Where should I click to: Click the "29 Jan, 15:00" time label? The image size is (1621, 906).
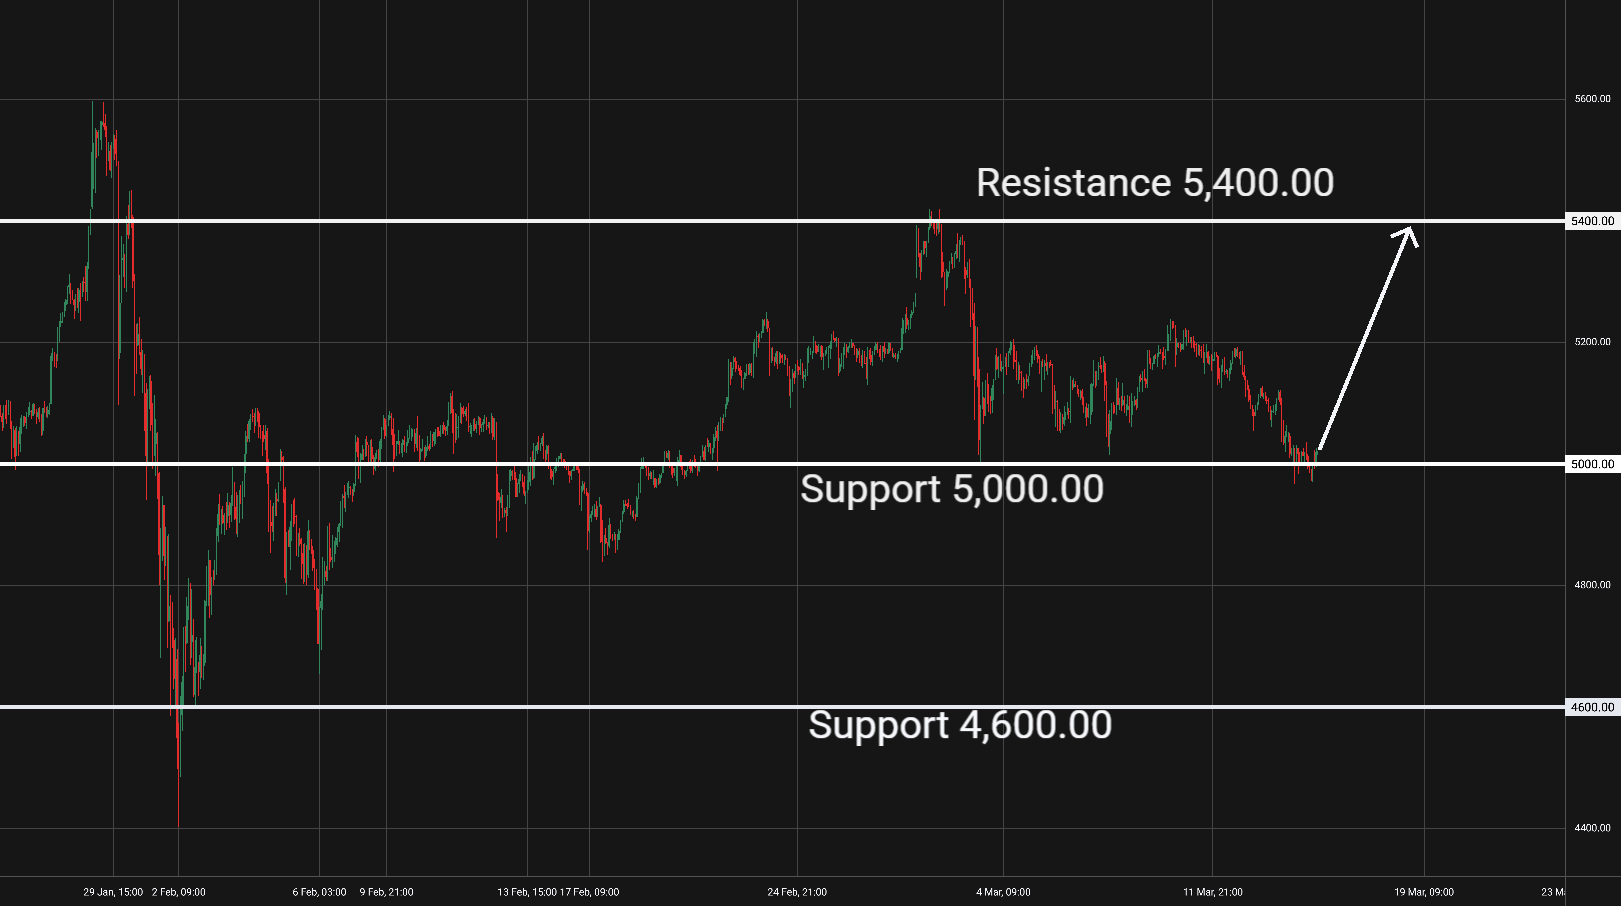tap(113, 892)
